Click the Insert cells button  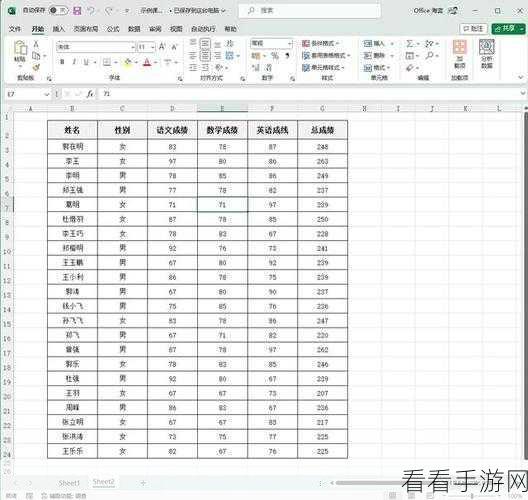click(378, 43)
